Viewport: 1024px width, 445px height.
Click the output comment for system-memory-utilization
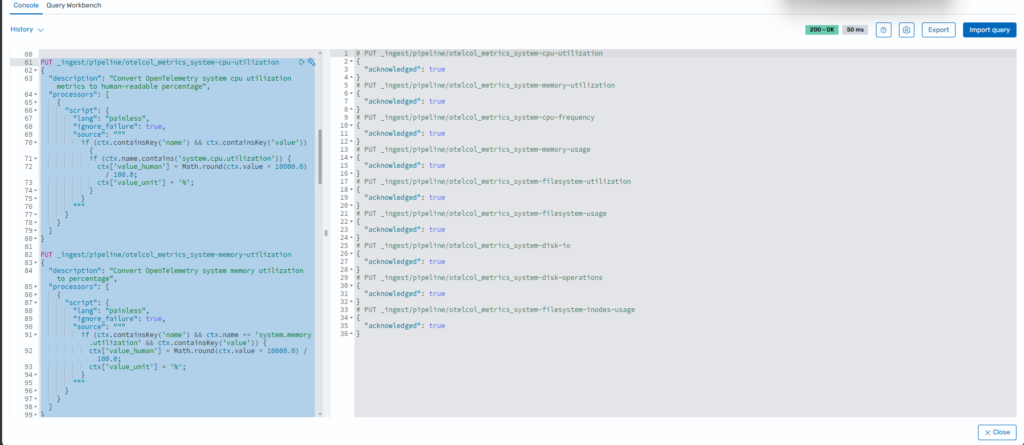(485, 85)
